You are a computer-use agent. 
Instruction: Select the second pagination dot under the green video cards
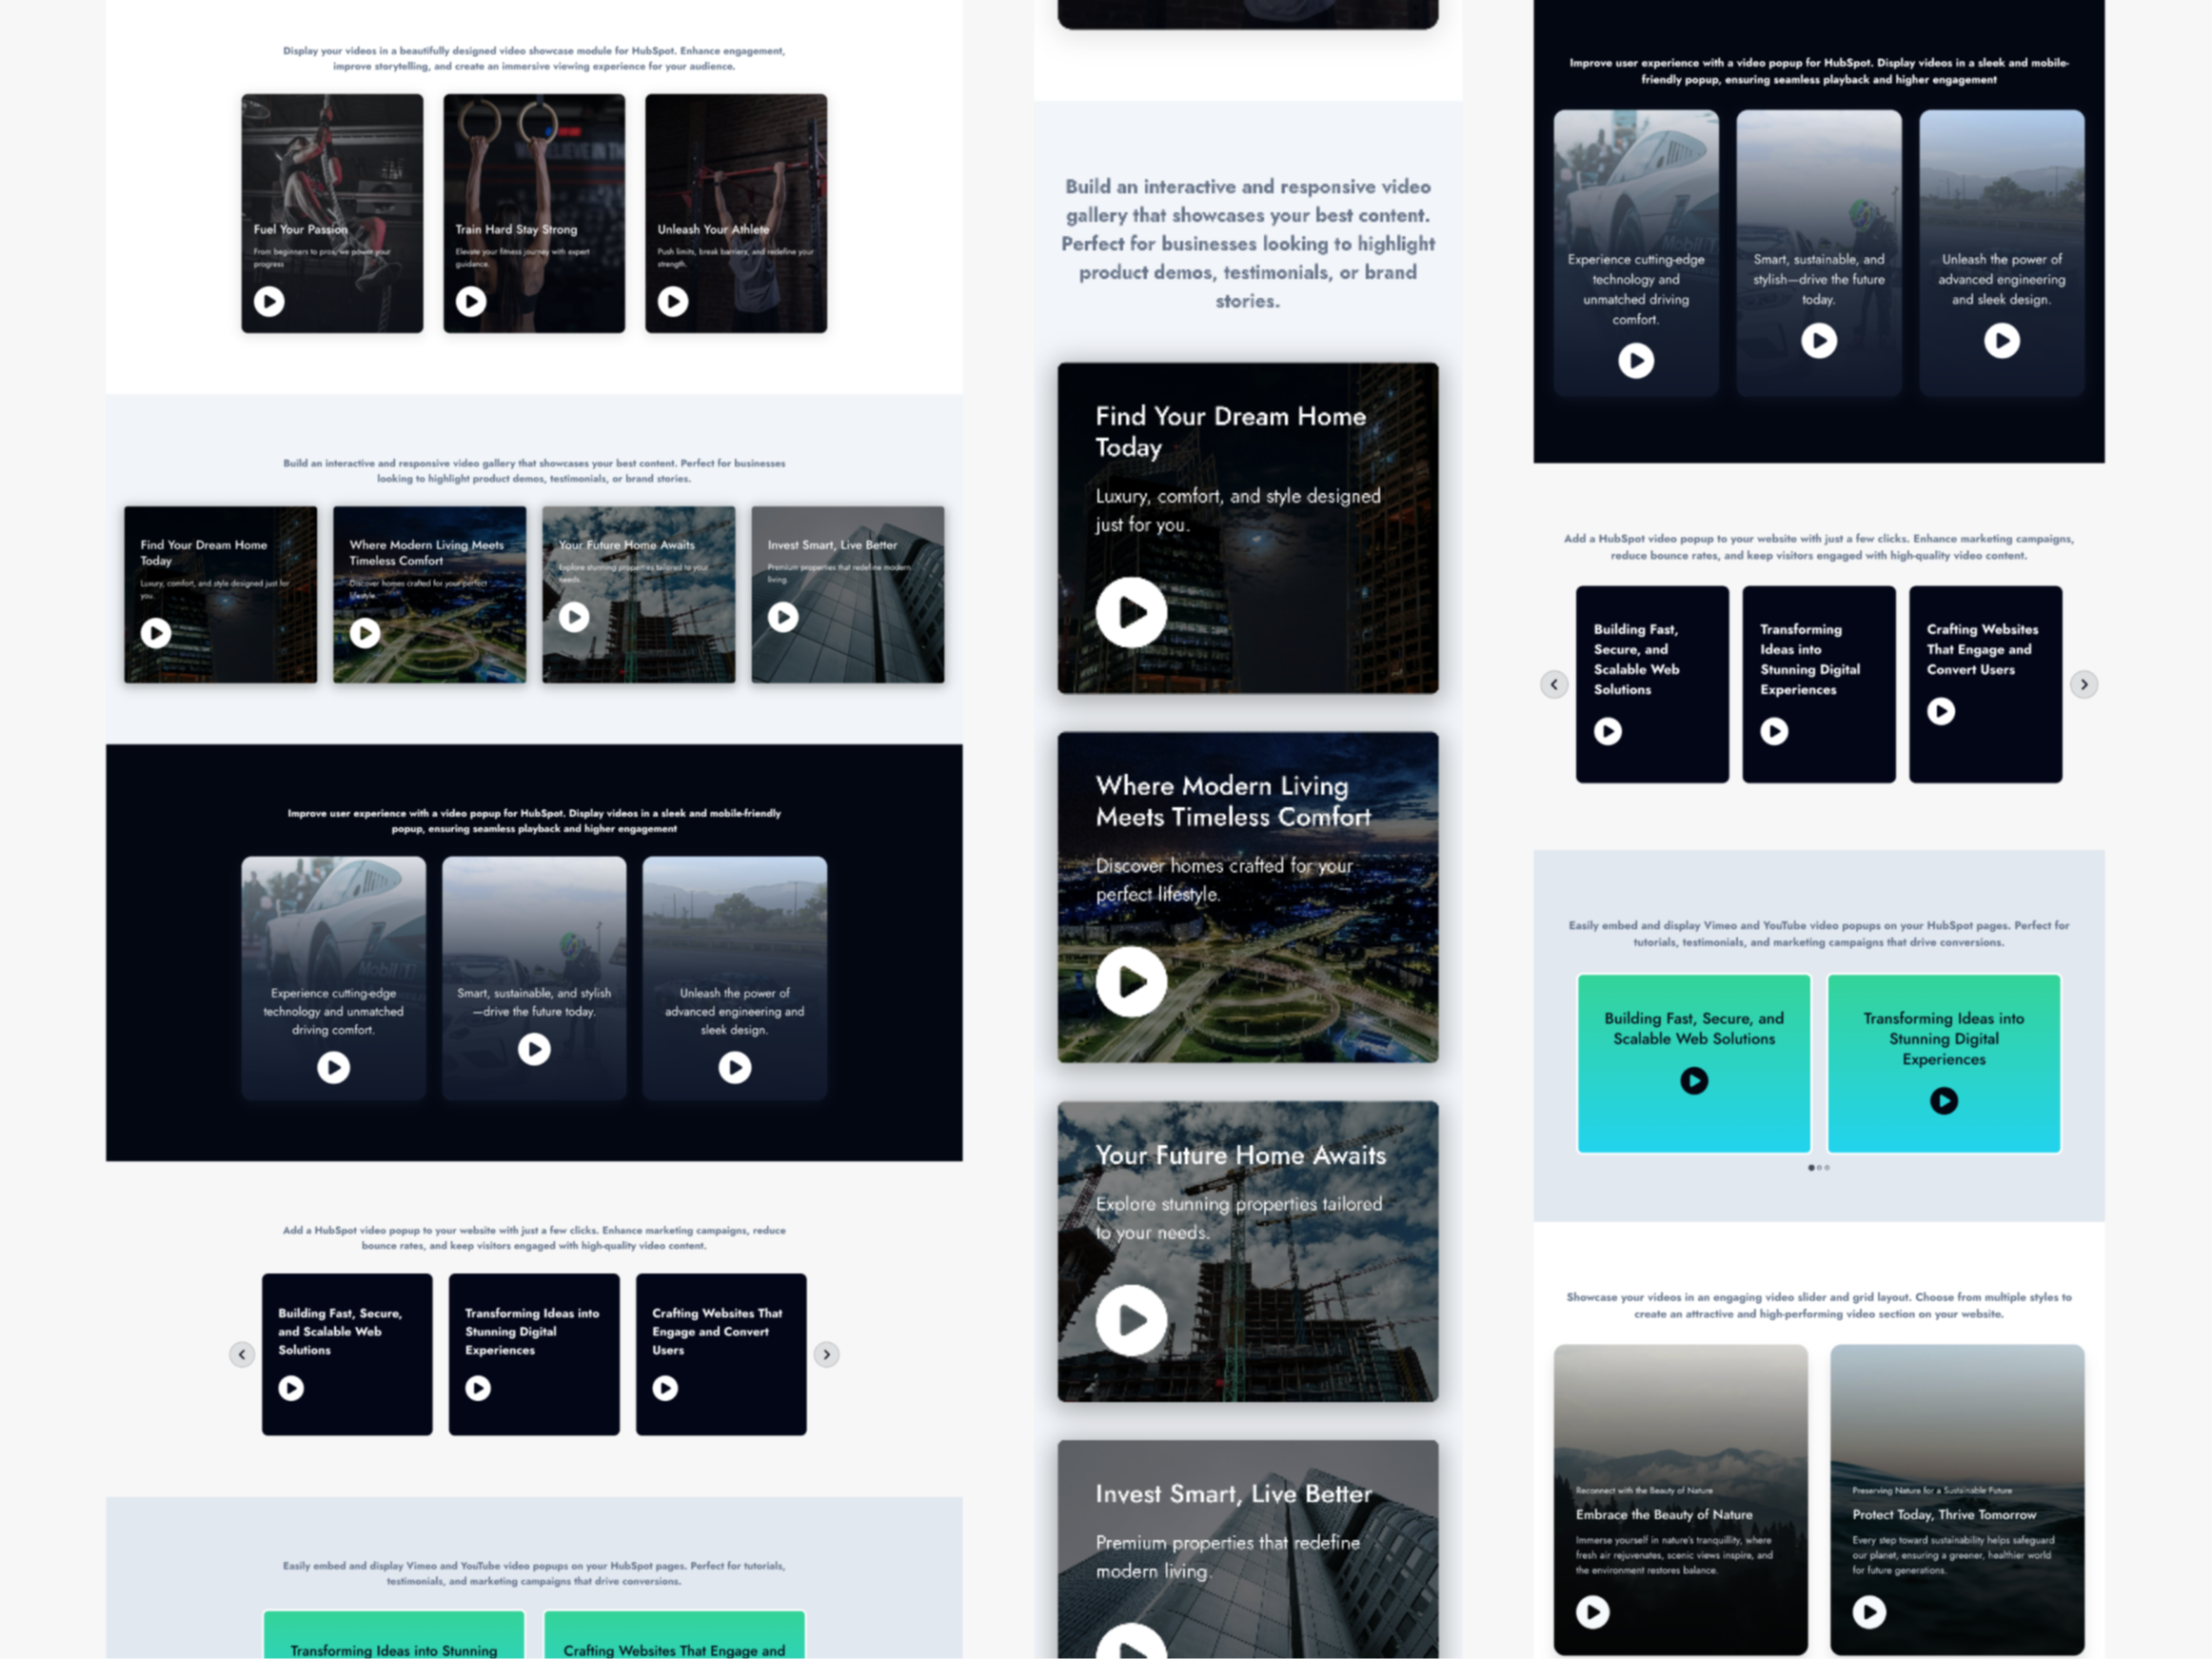[1820, 1168]
